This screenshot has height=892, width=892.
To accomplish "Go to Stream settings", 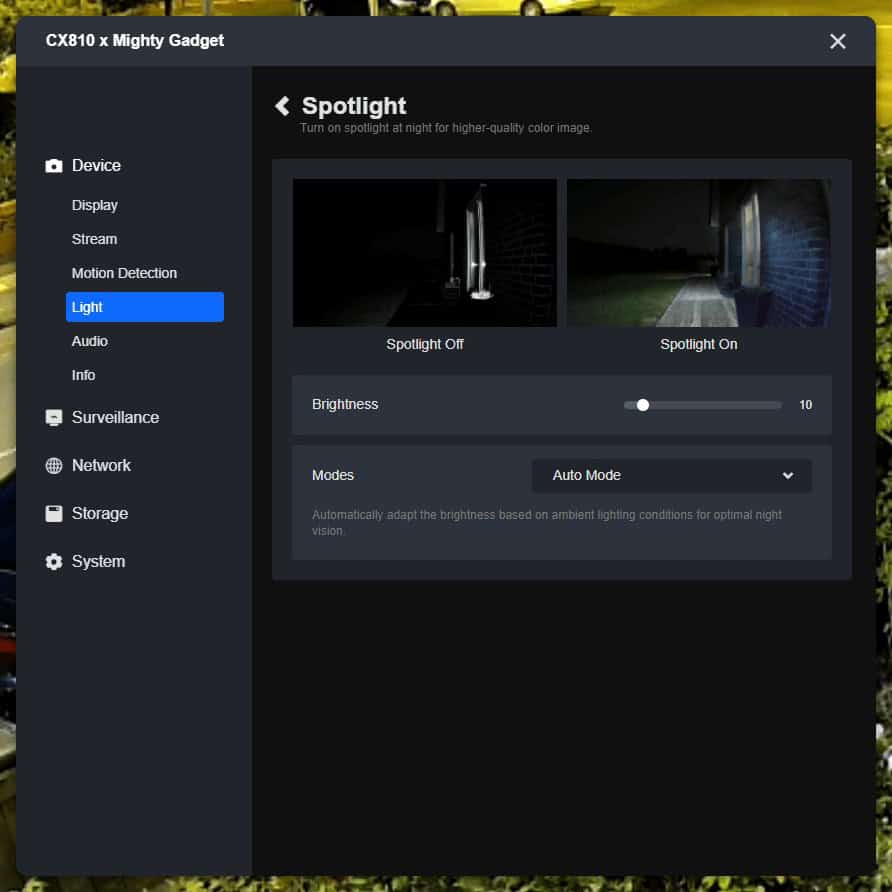I will coord(94,239).
